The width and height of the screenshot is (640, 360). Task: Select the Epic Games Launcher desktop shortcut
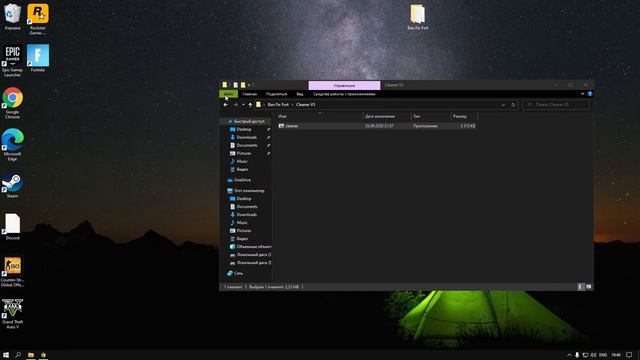coord(12,61)
